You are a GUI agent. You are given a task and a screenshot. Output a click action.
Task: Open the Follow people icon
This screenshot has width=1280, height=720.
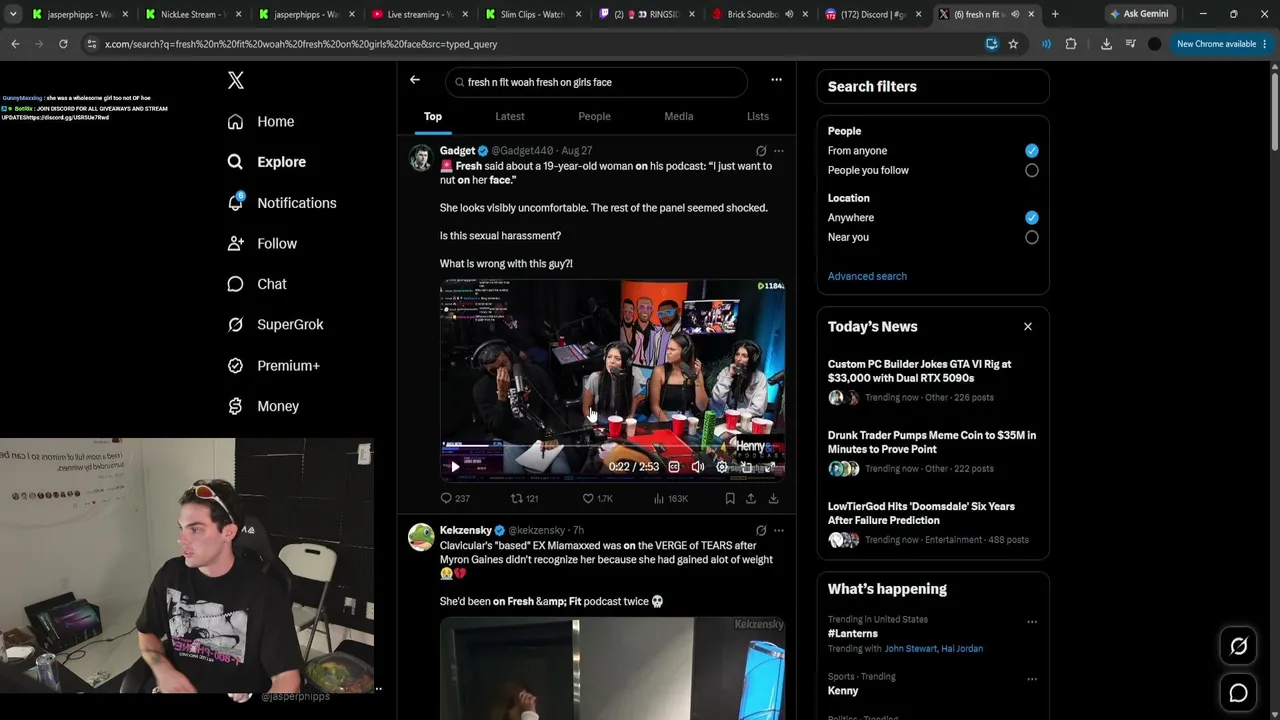(x=235, y=243)
